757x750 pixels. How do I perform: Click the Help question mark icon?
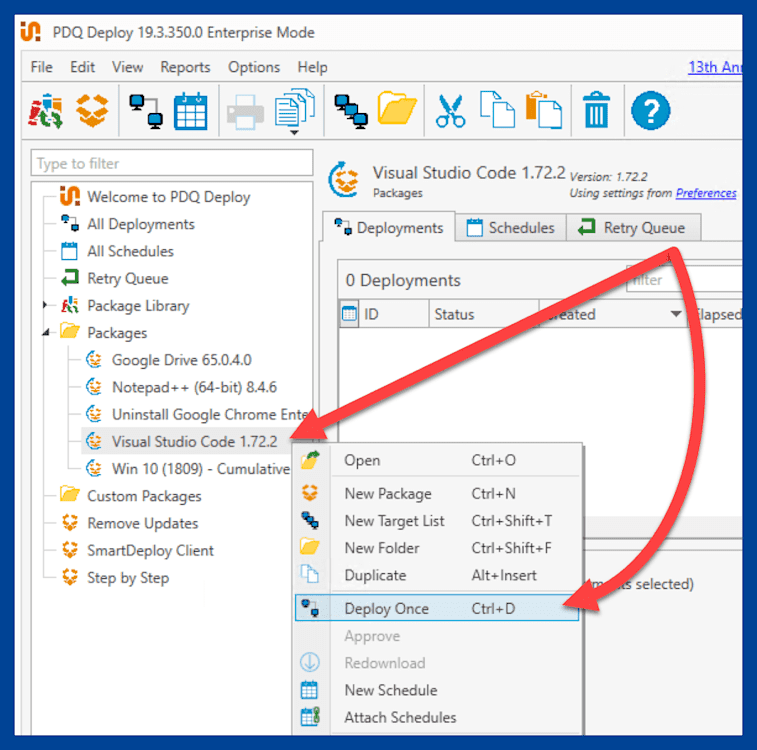(650, 111)
